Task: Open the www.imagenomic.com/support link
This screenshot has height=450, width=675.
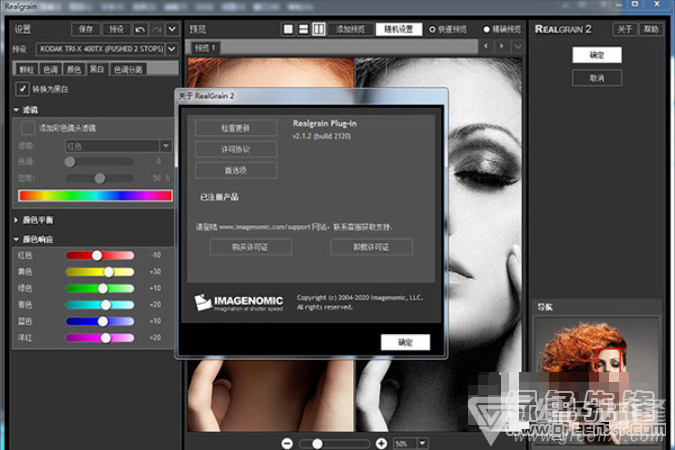Action: (264, 227)
